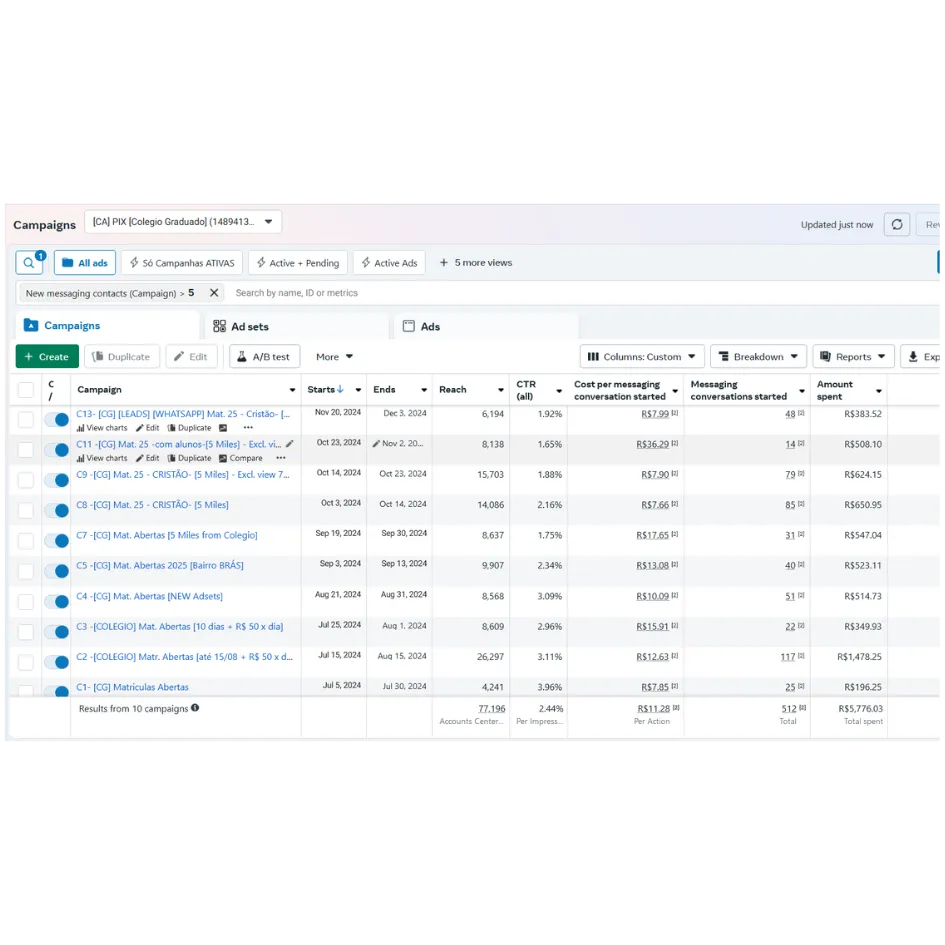Click the plus icon for 5 more views

[x=444, y=263]
